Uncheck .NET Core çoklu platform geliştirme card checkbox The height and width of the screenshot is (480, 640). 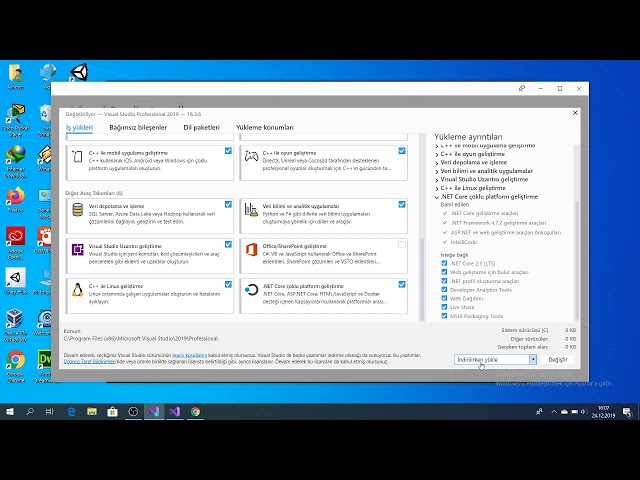coord(402,284)
